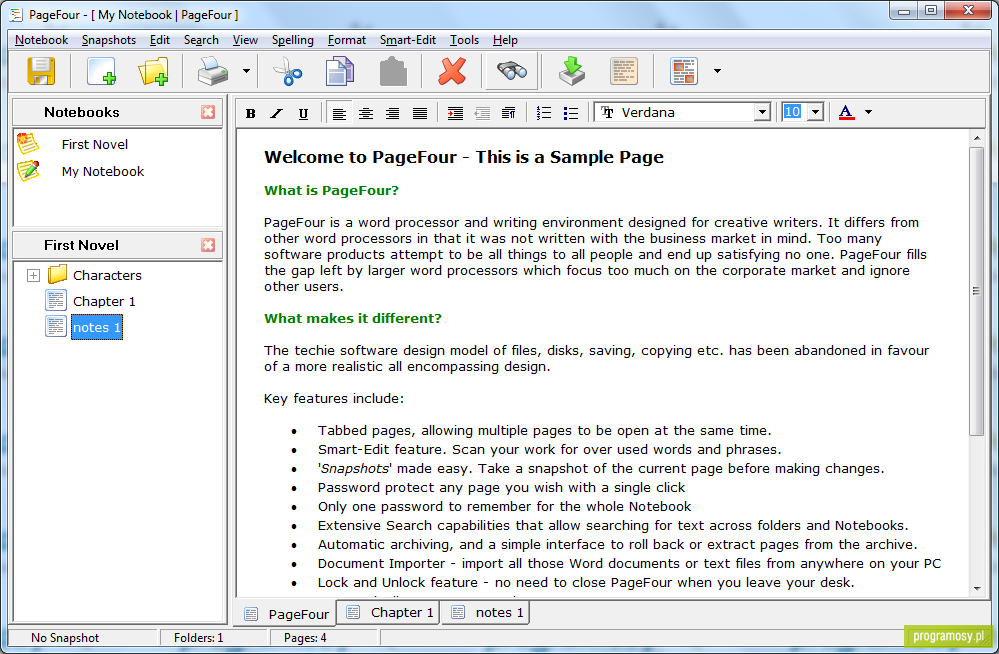The width and height of the screenshot is (999, 654).
Task: Open the Smart-Edit menu
Action: pos(408,40)
